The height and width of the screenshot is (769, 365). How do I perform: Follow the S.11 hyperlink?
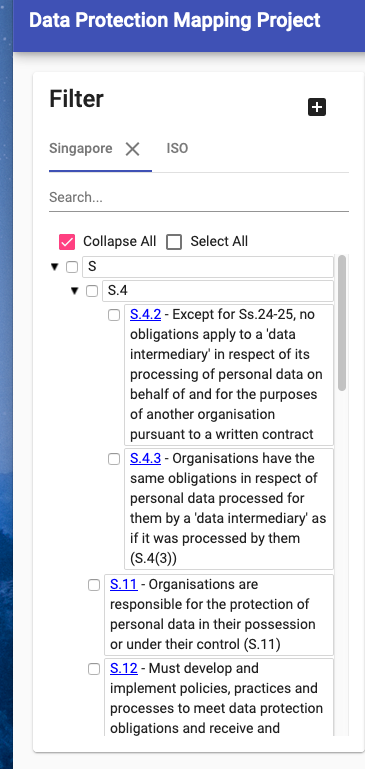(x=124, y=584)
